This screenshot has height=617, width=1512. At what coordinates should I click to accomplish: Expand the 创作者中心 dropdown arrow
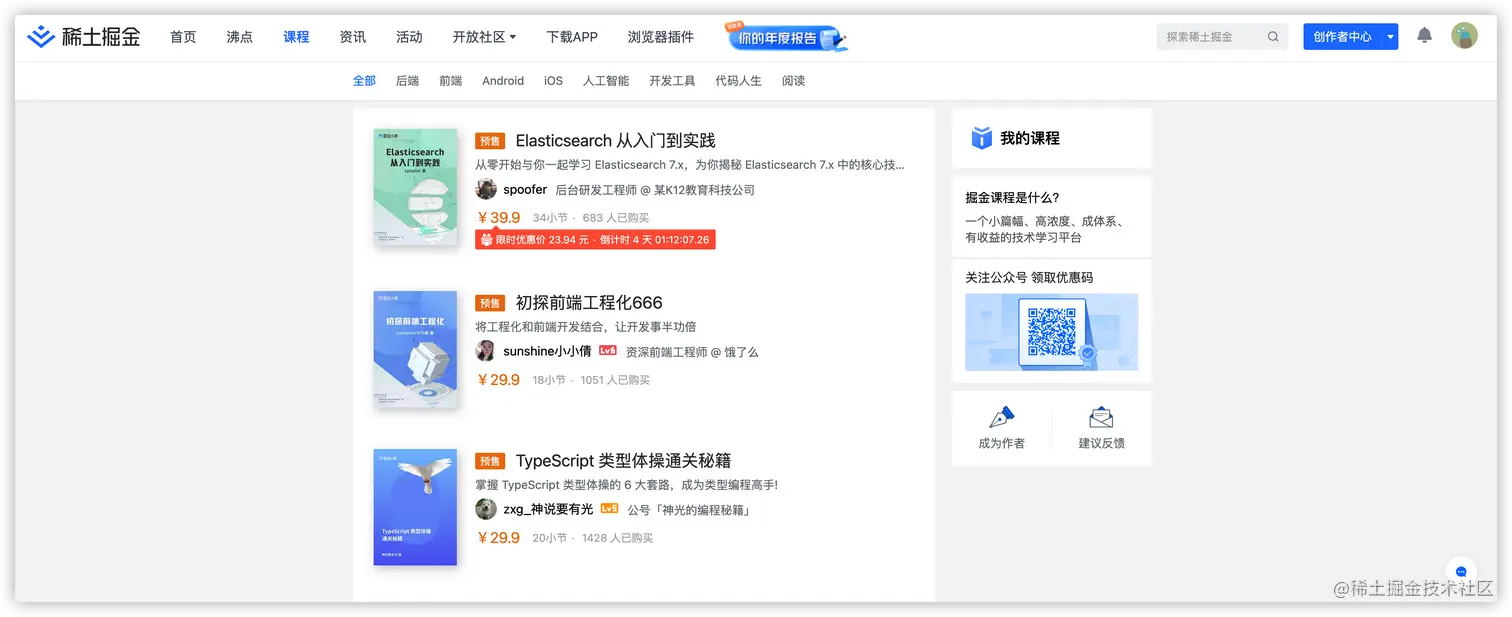point(1390,37)
